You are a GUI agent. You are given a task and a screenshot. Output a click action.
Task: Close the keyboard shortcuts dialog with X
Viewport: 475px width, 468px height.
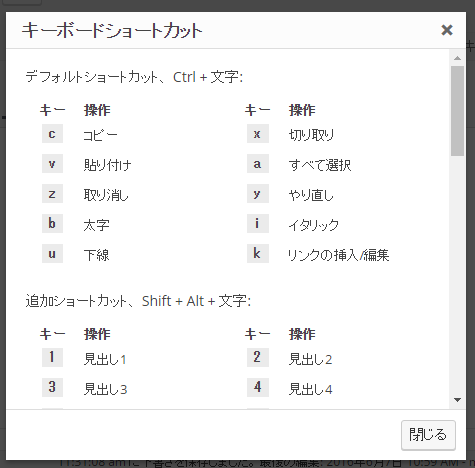(x=447, y=30)
